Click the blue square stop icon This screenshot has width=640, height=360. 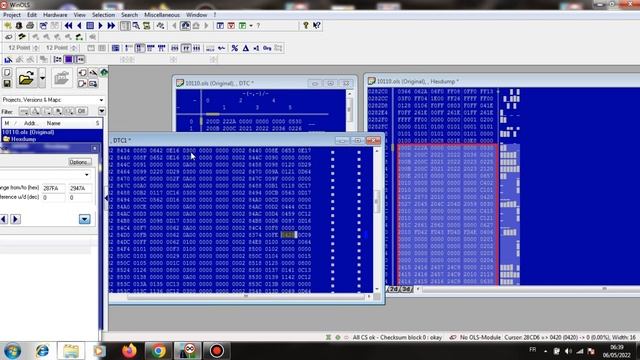click(x=90, y=26)
